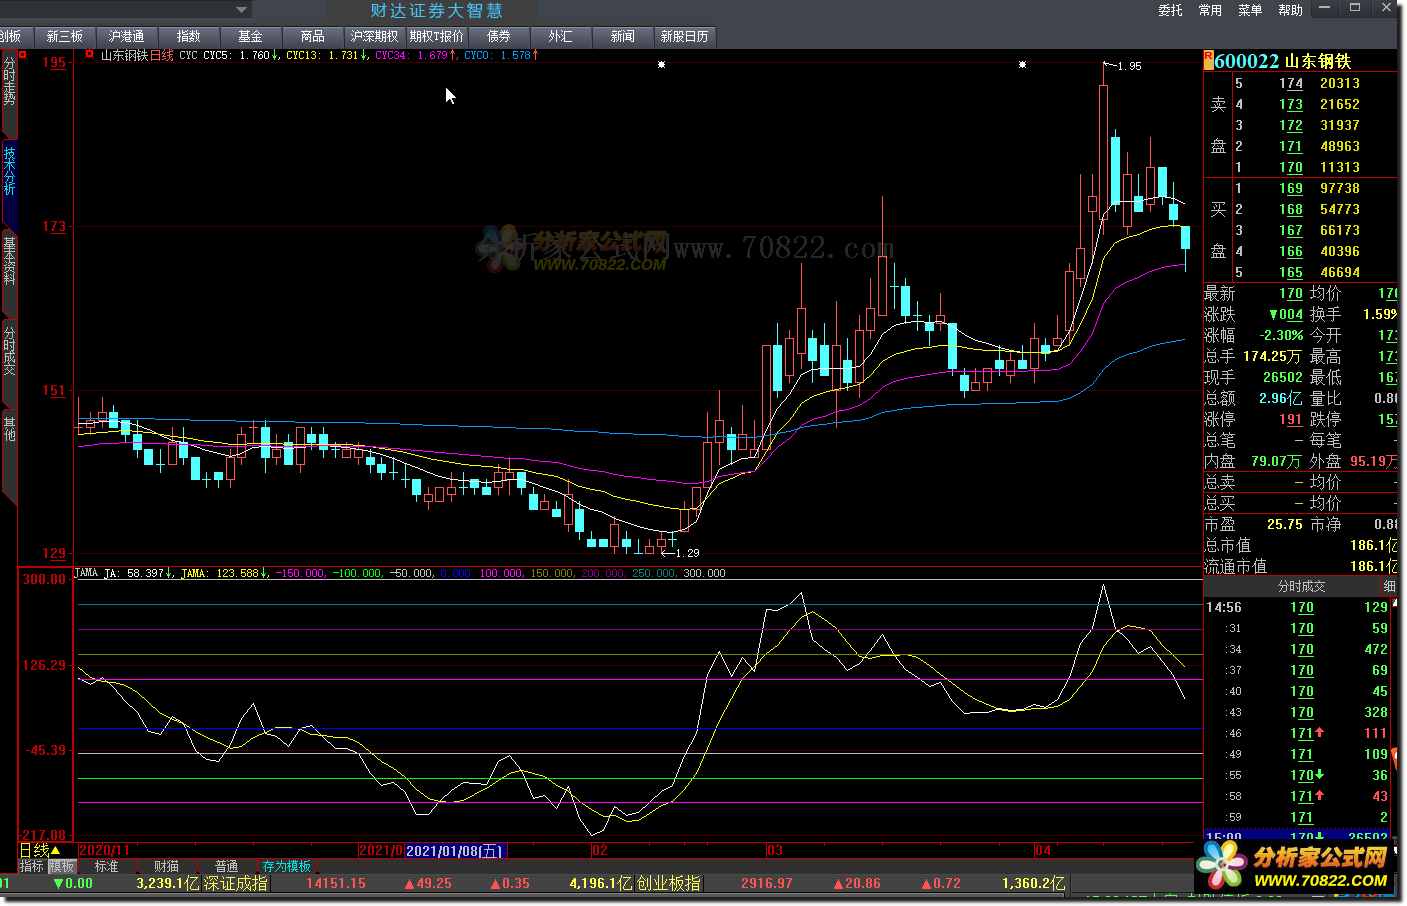Open the 菜单 main menu
Screen dimensions: 1407x906
pos(1251,10)
